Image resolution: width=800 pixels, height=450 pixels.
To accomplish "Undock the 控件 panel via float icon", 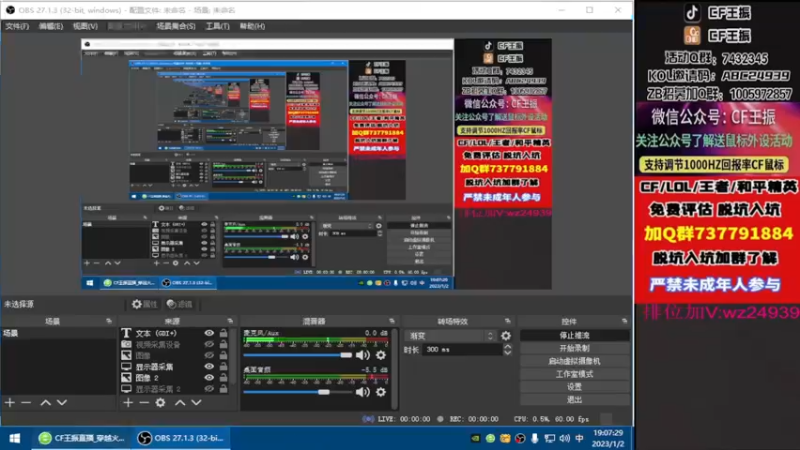I will (624, 321).
